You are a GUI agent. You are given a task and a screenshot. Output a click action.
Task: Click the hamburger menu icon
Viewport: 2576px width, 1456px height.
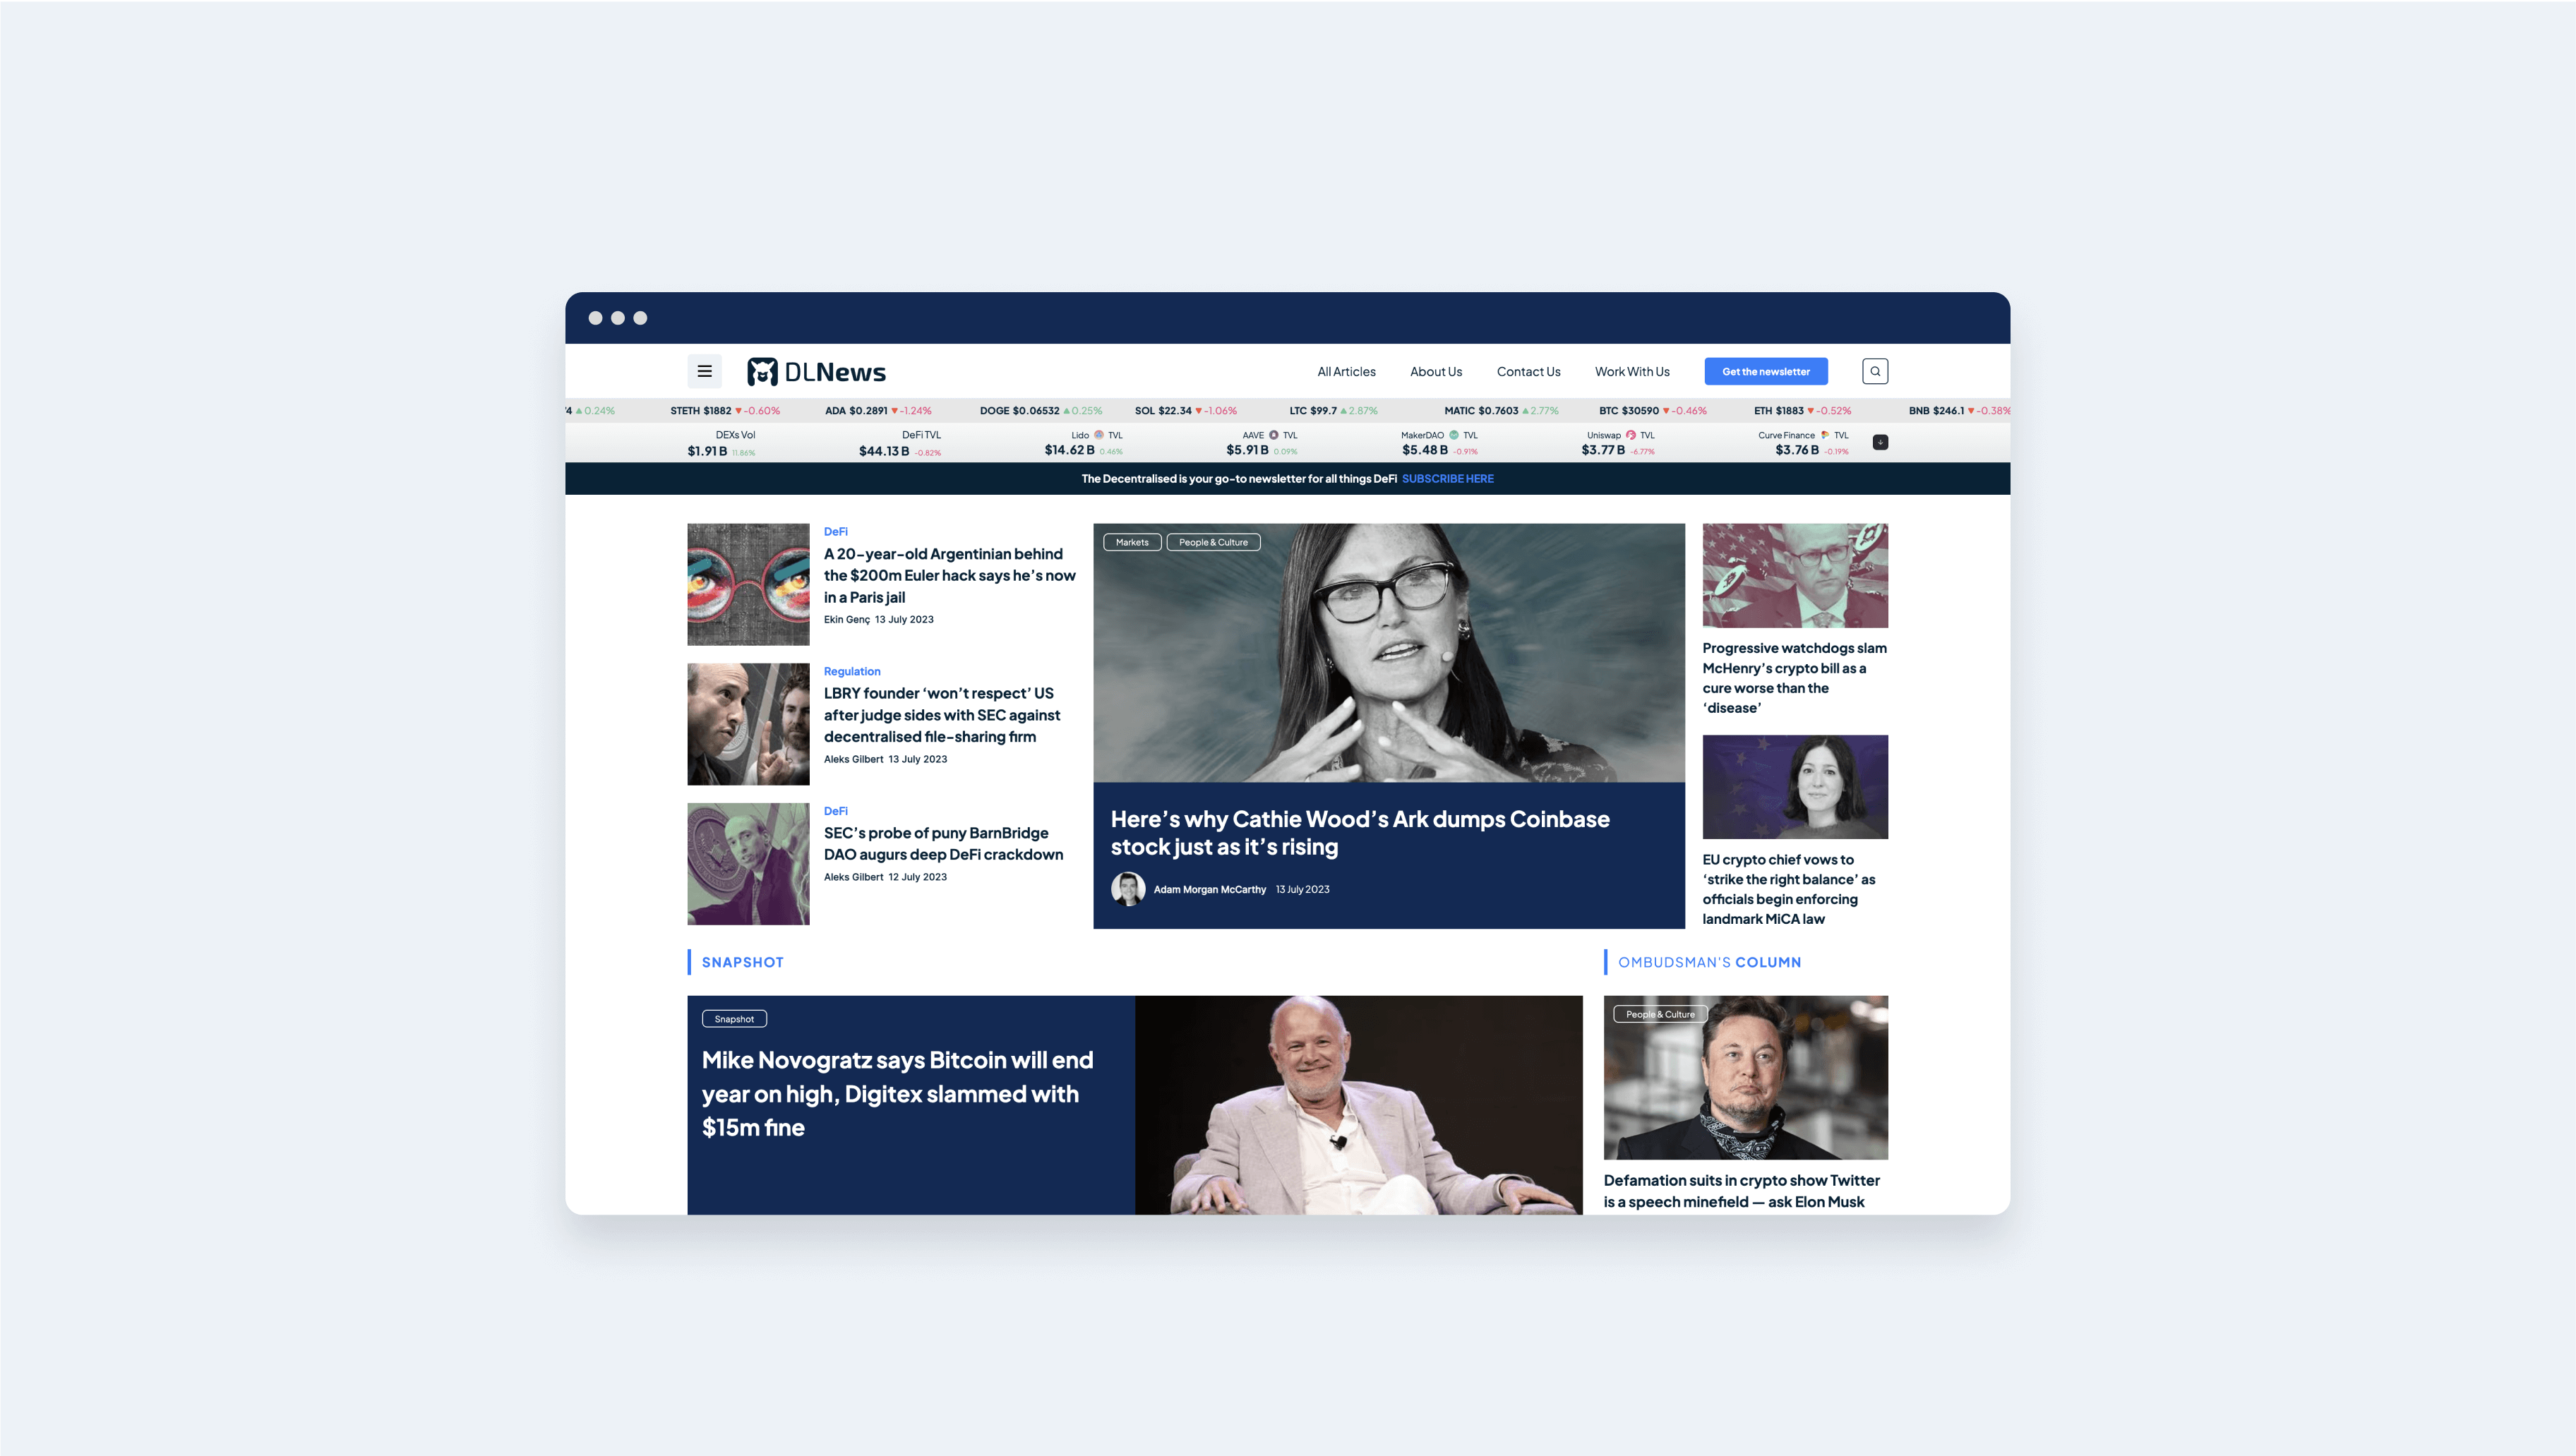pyautogui.click(x=704, y=370)
